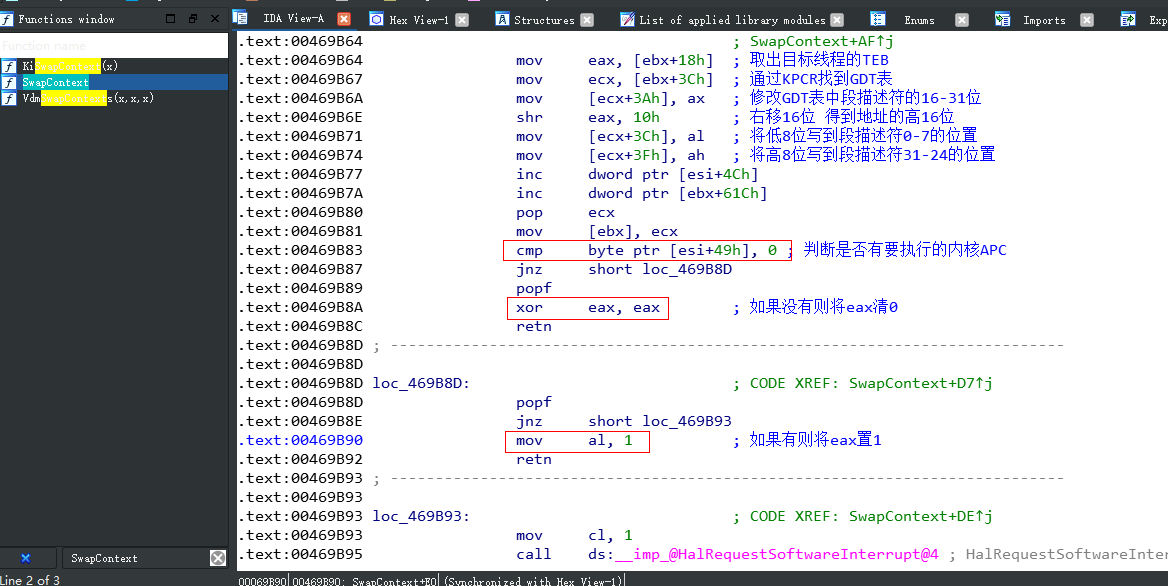
Task: Click the IDA View-A document icon
Action: 239,18
